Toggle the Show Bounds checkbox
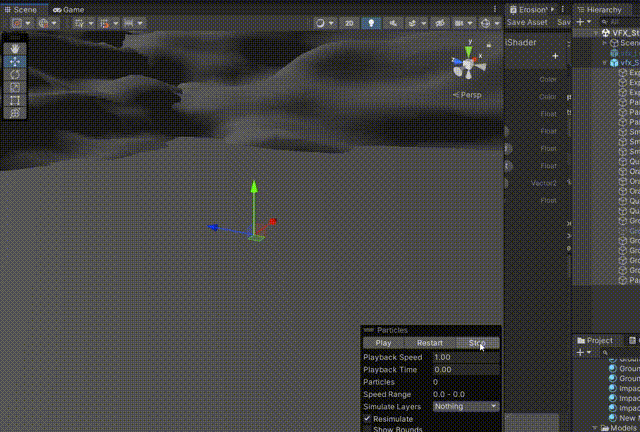Screen dimensions: 640x432 [367, 429]
